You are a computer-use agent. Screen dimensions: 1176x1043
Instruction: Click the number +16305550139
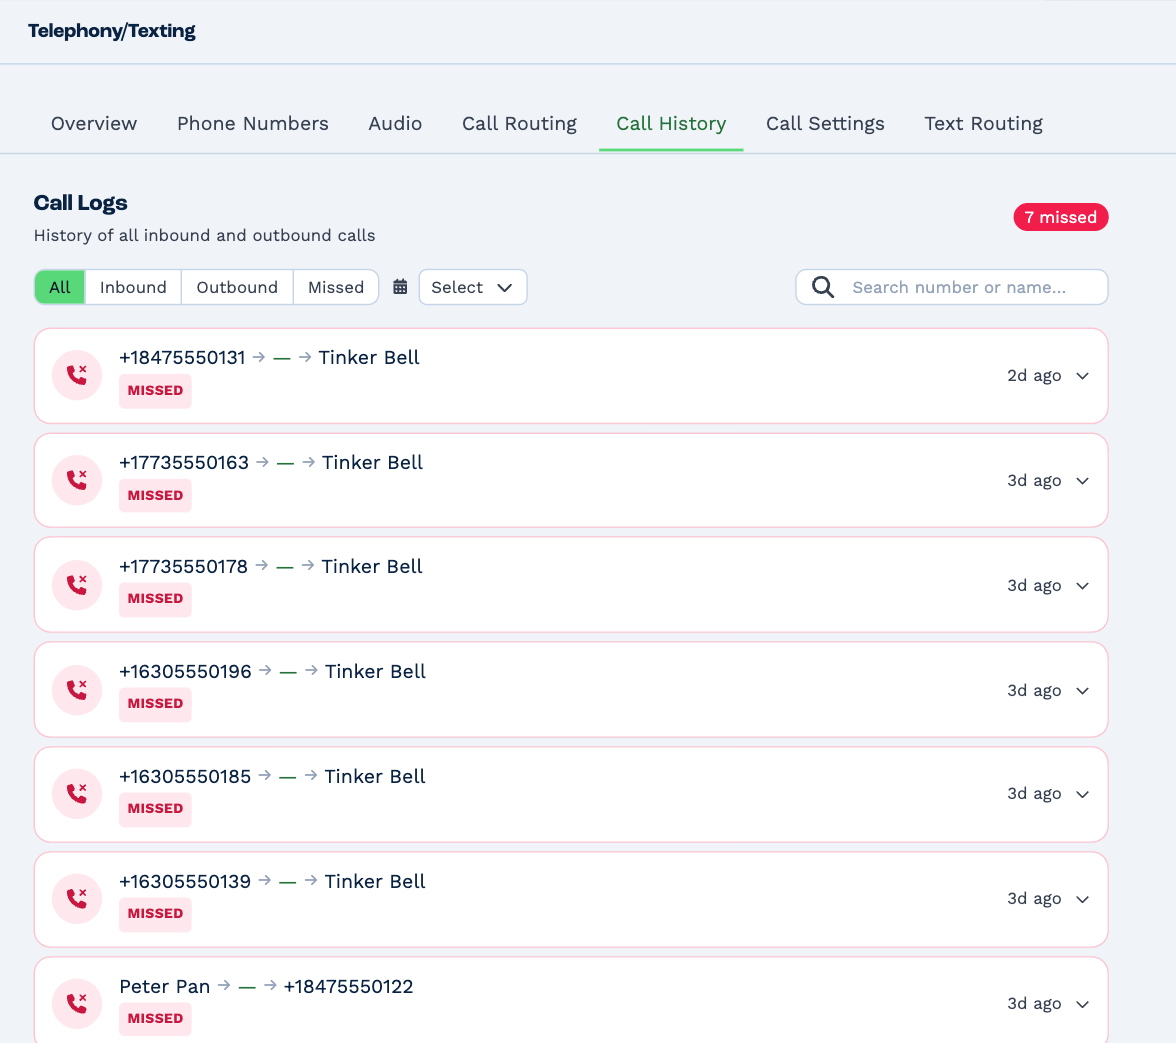pos(185,882)
